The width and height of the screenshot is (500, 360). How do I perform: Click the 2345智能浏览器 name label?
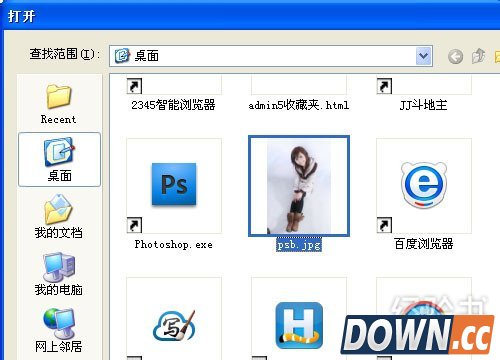coord(173,105)
